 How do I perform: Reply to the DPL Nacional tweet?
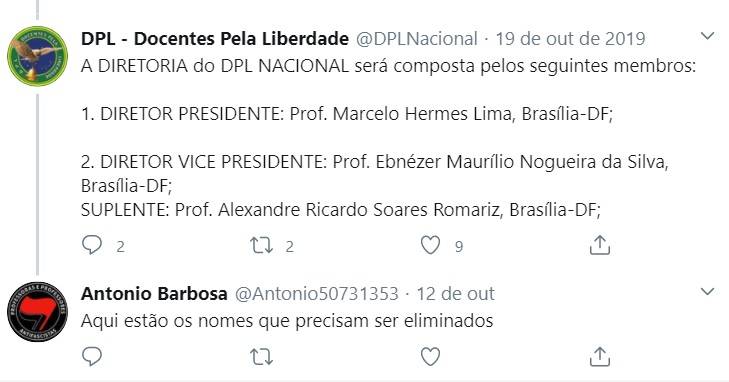pyautogui.click(x=92, y=245)
